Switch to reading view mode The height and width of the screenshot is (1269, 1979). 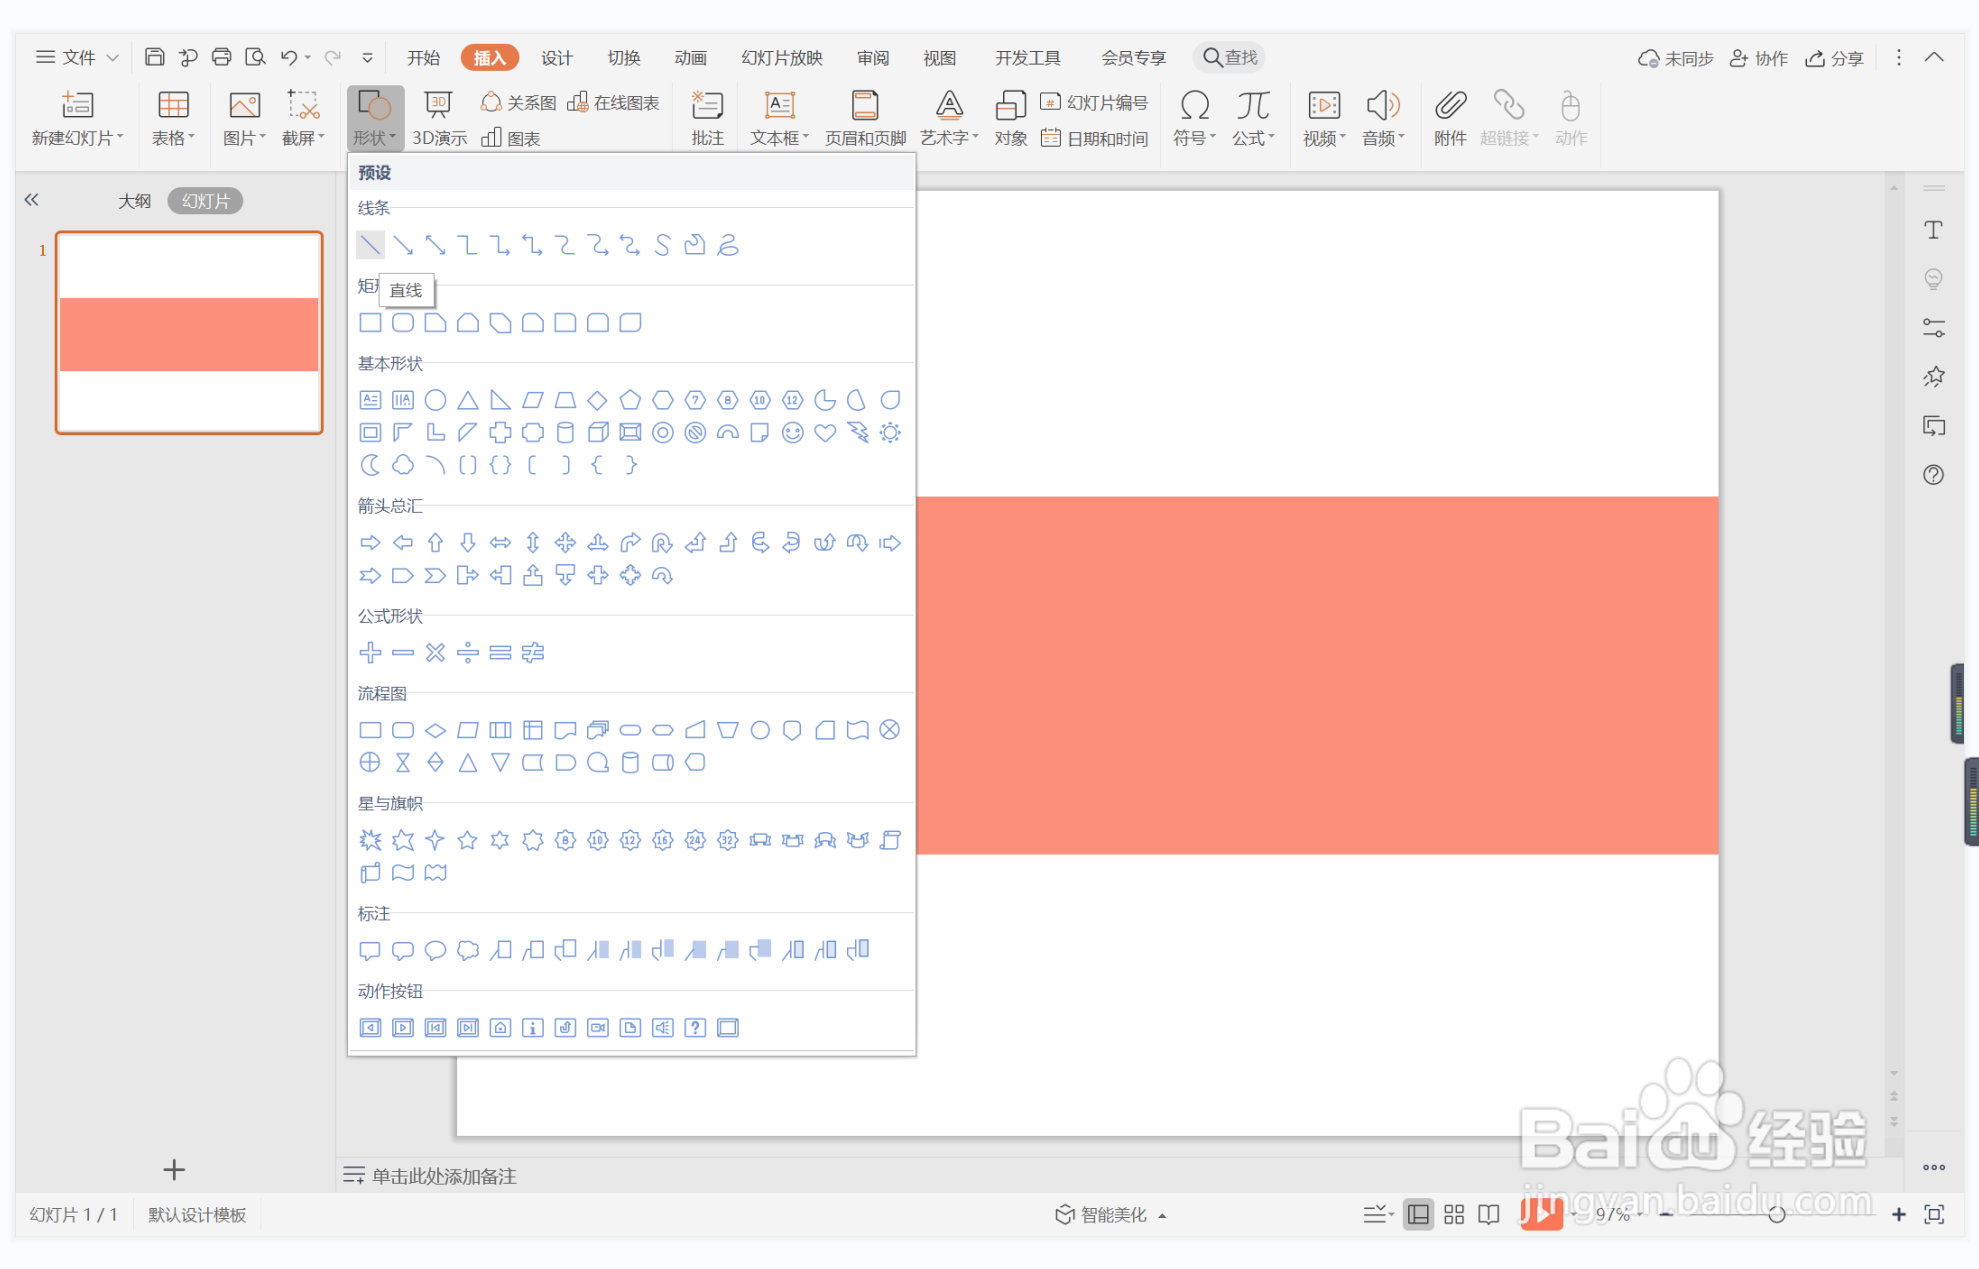pyautogui.click(x=1489, y=1214)
